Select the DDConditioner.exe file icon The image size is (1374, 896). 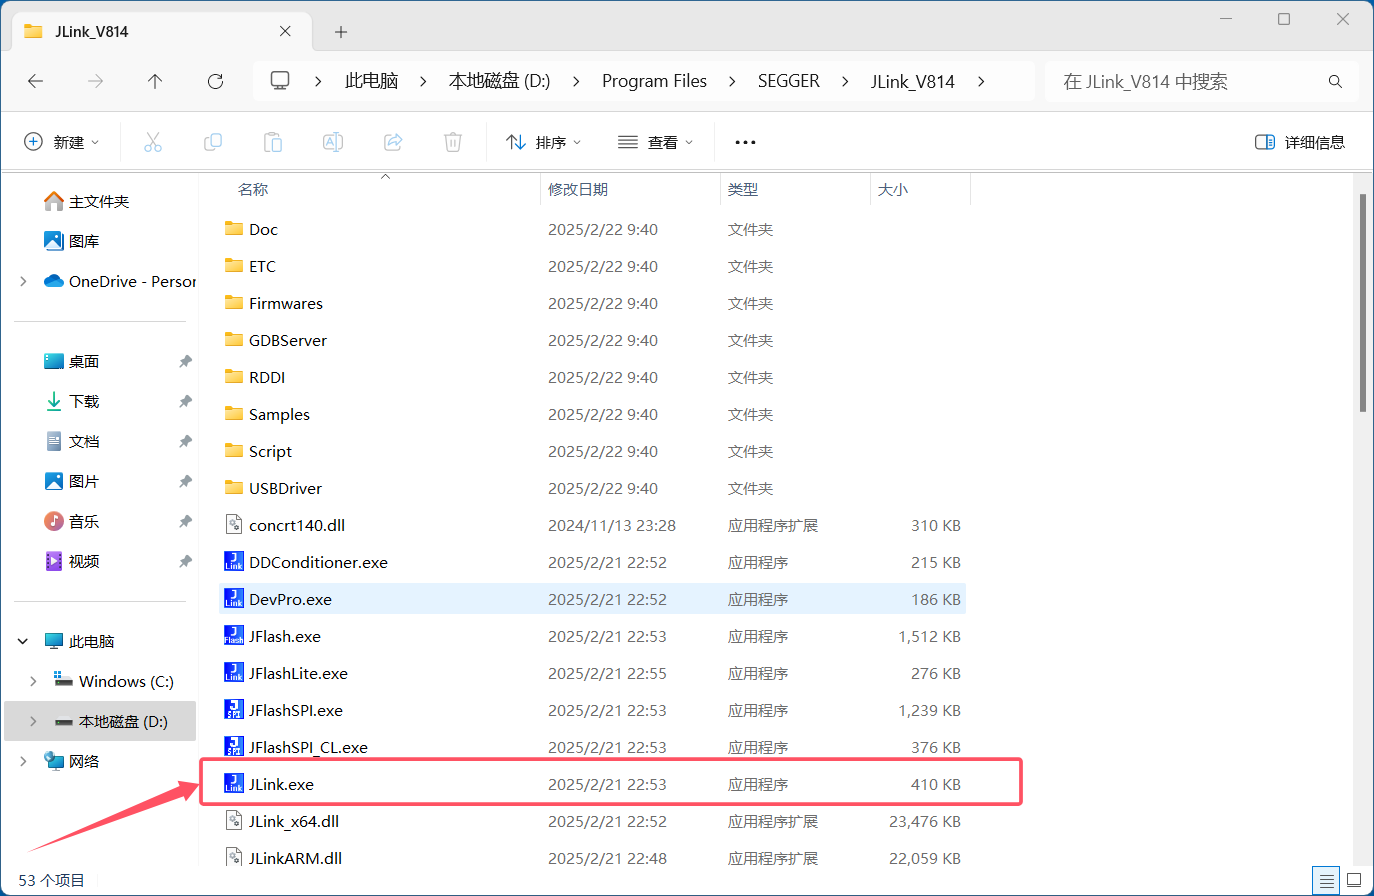pyautogui.click(x=234, y=562)
